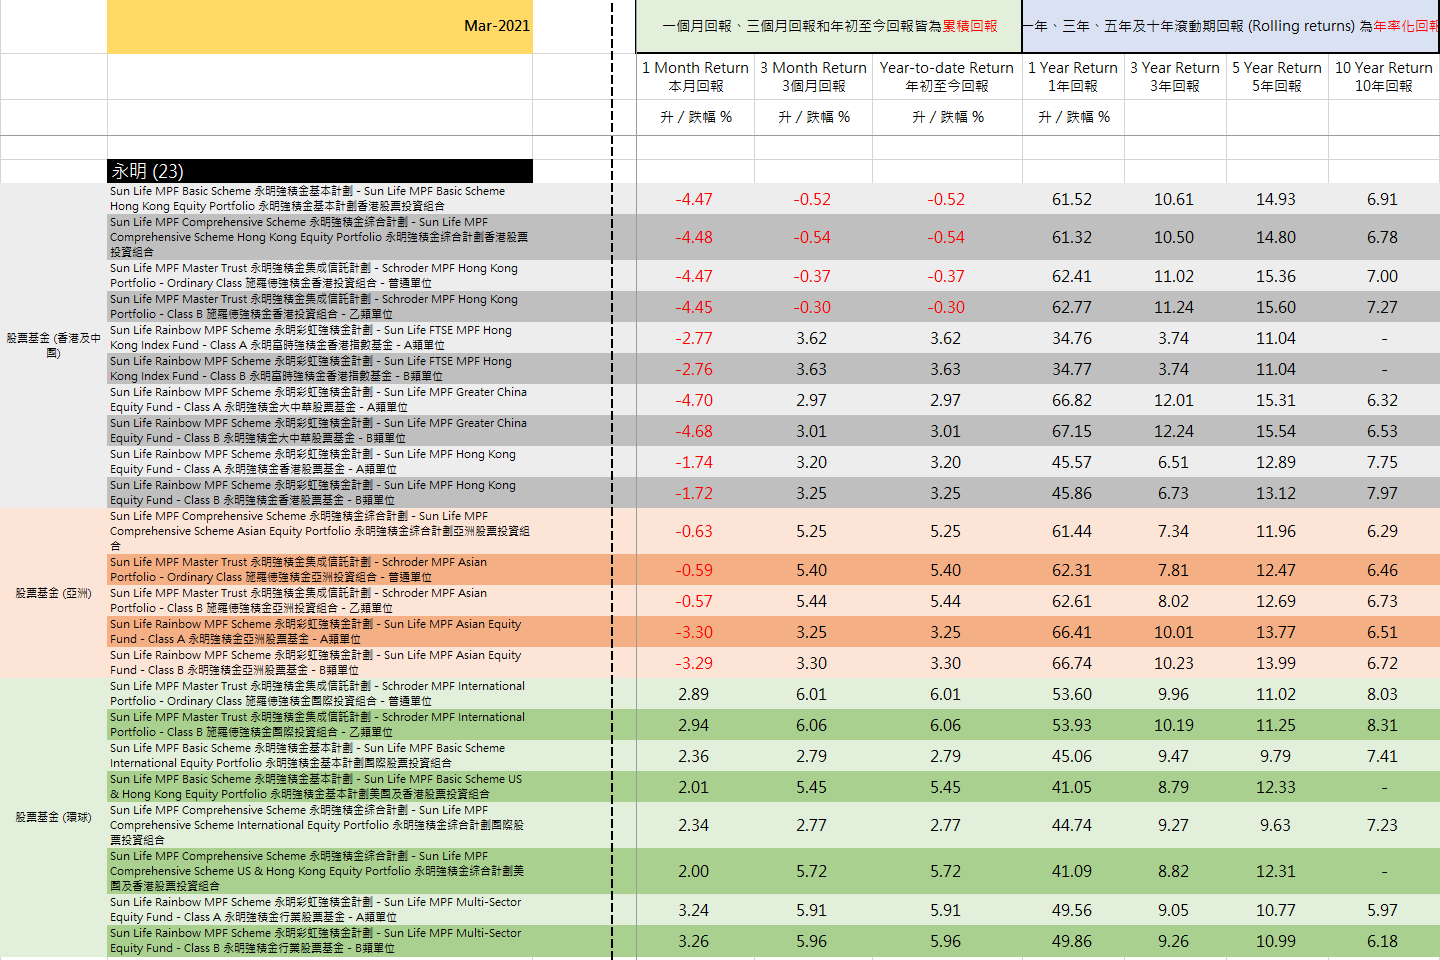Select the 34.77 one-year return cell
The width and height of the screenshot is (1440, 960).
click(x=1072, y=369)
